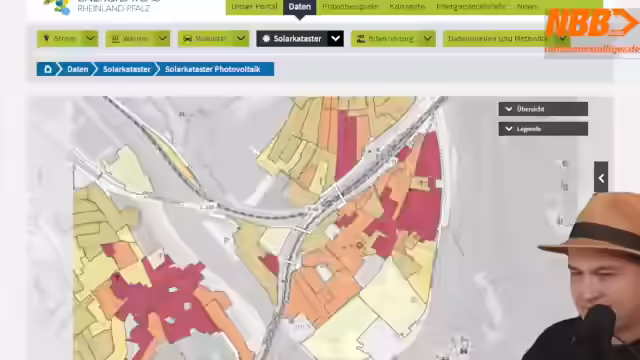Screen dimensions: 640x360
Task: Click the Daten breadcrumb link
Action: 78,69
